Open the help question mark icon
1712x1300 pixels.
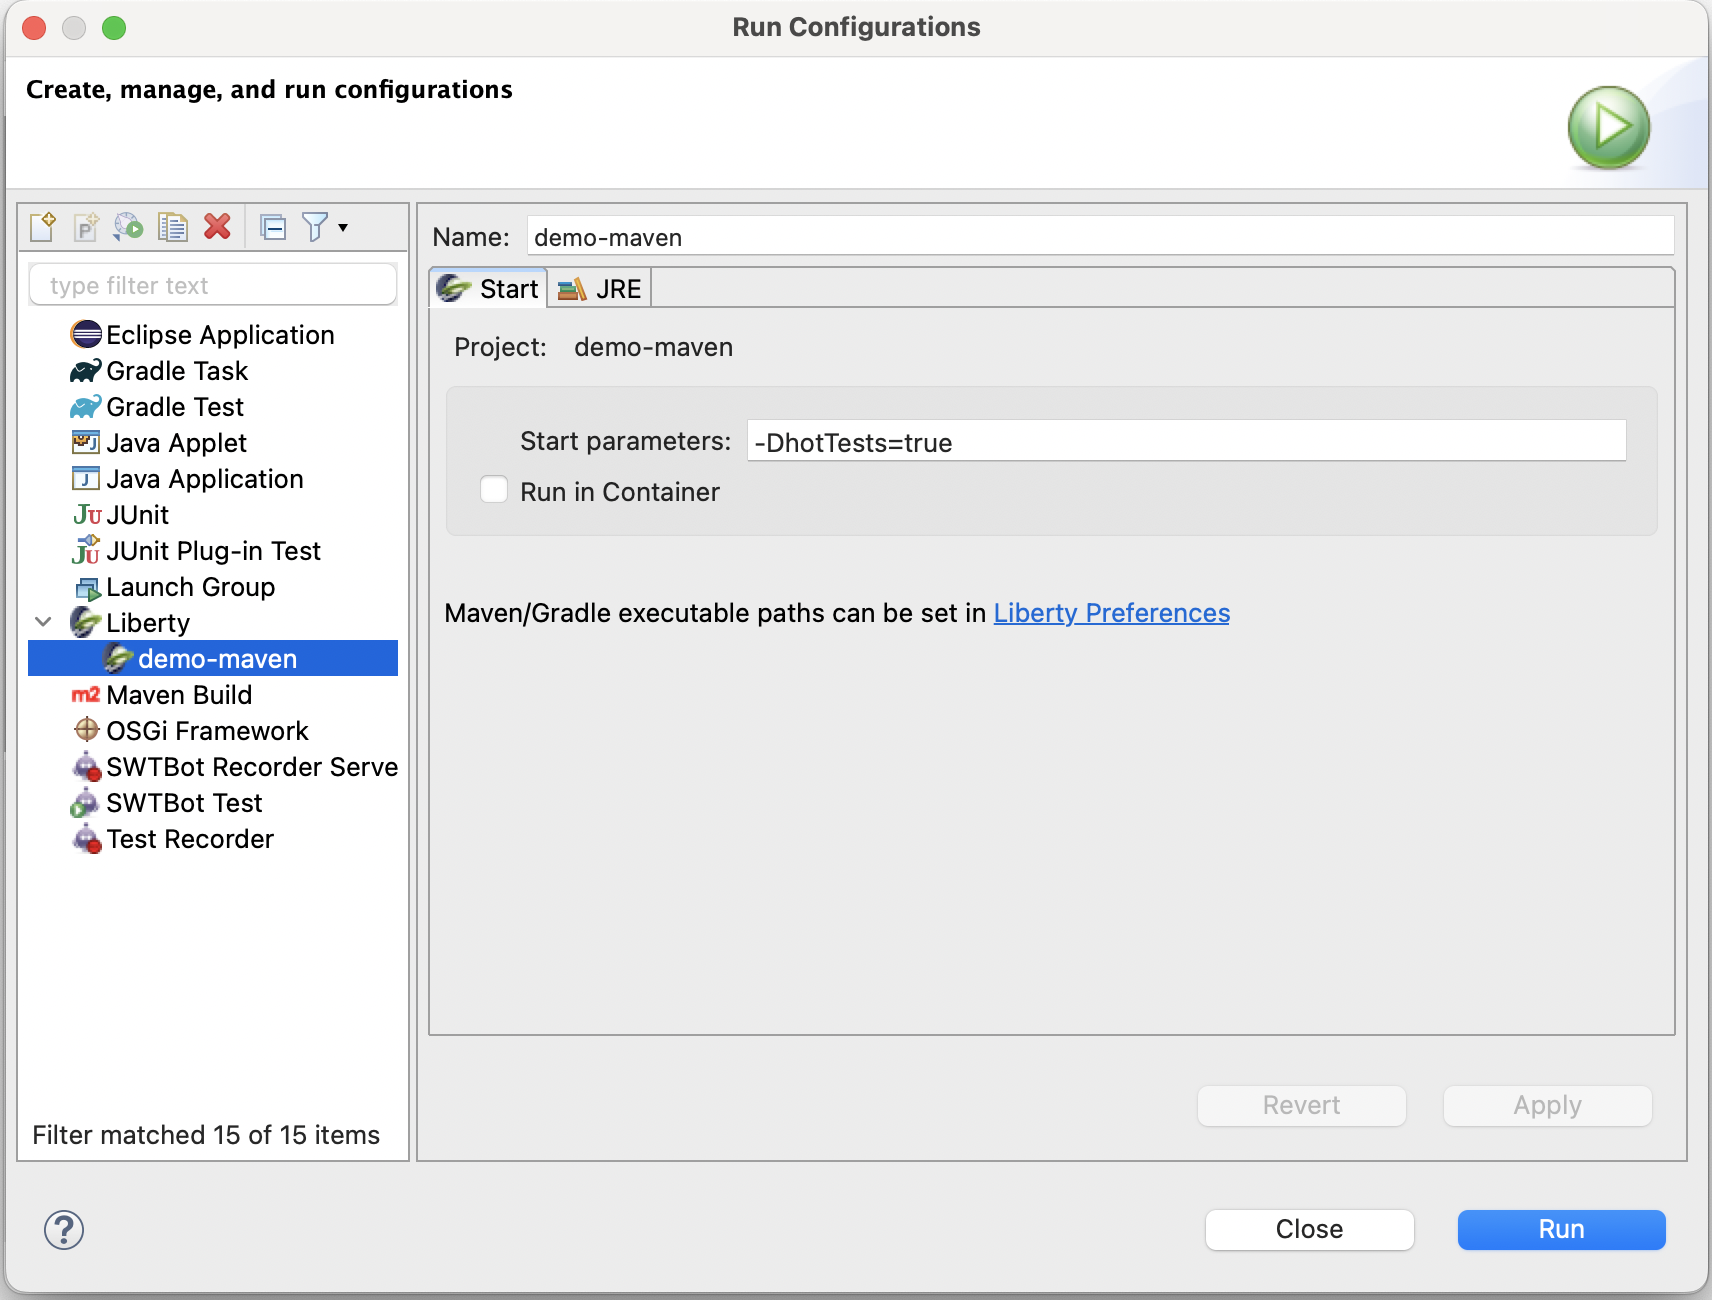coord(64,1230)
